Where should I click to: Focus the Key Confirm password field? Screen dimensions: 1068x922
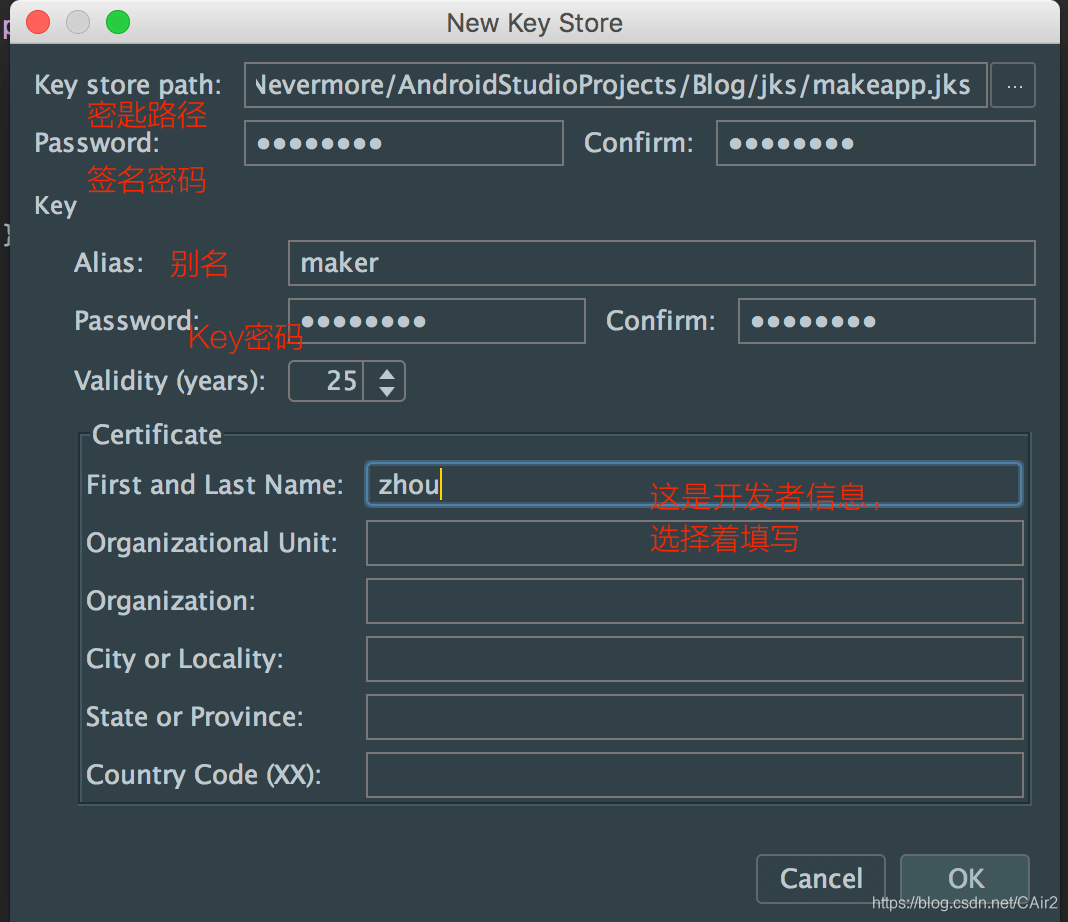885,321
